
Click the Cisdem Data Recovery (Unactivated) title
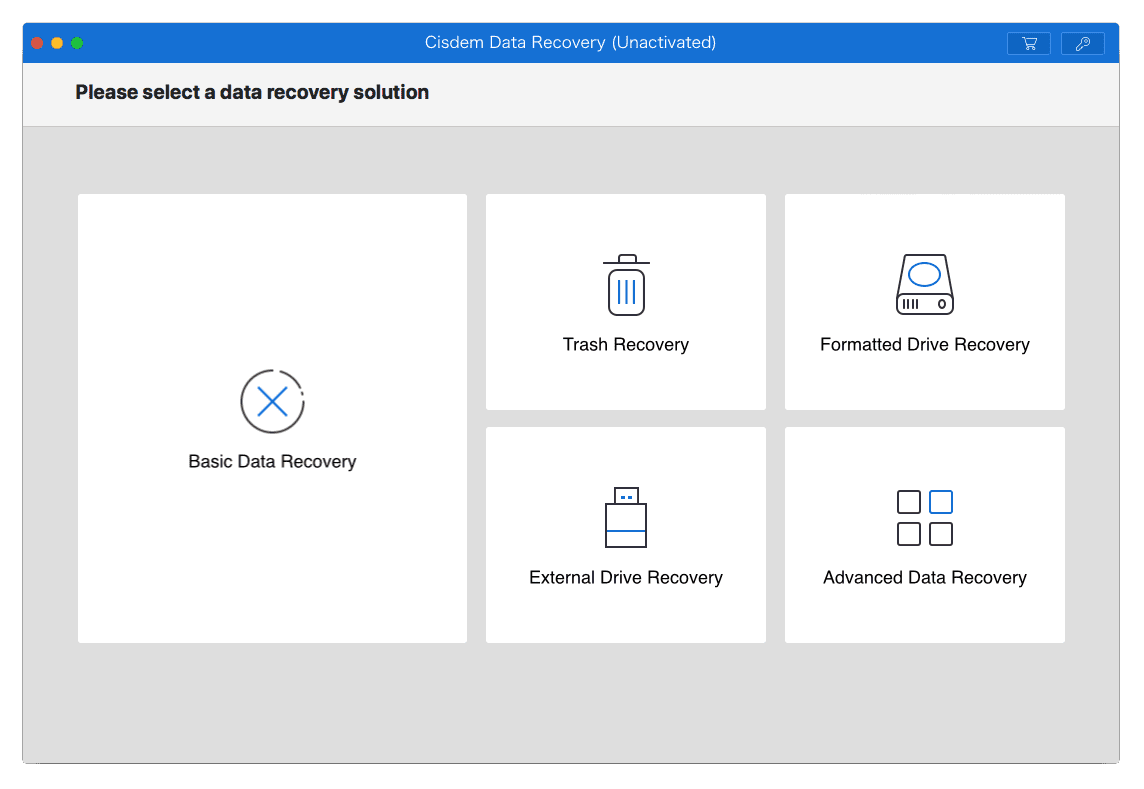click(571, 42)
